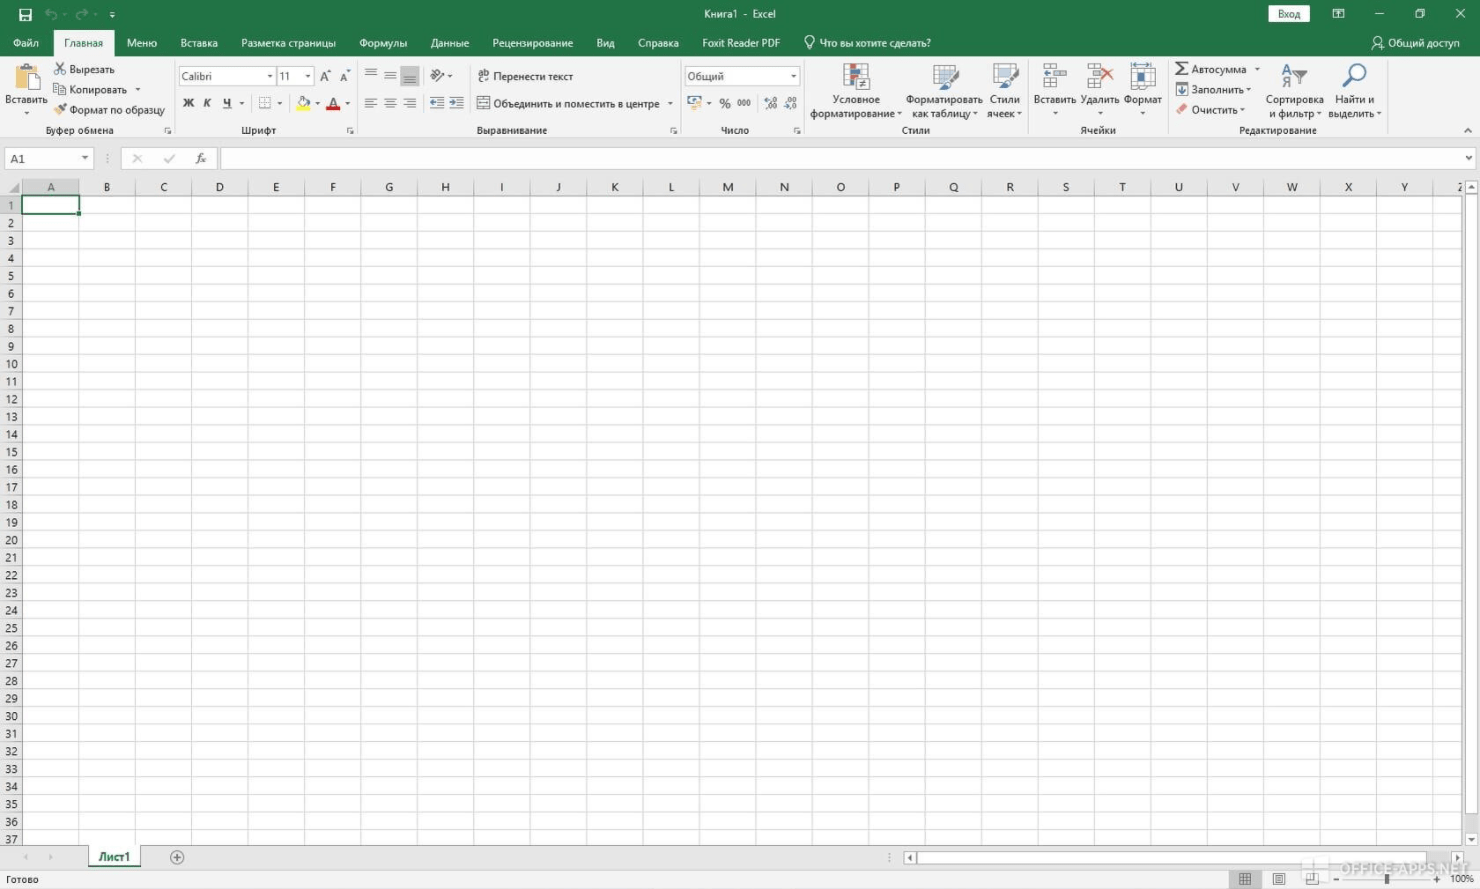This screenshot has height=889, width=1480.
Task: Click the Вход sign-in button
Action: pyautogui.click(x=1288, y=14)
